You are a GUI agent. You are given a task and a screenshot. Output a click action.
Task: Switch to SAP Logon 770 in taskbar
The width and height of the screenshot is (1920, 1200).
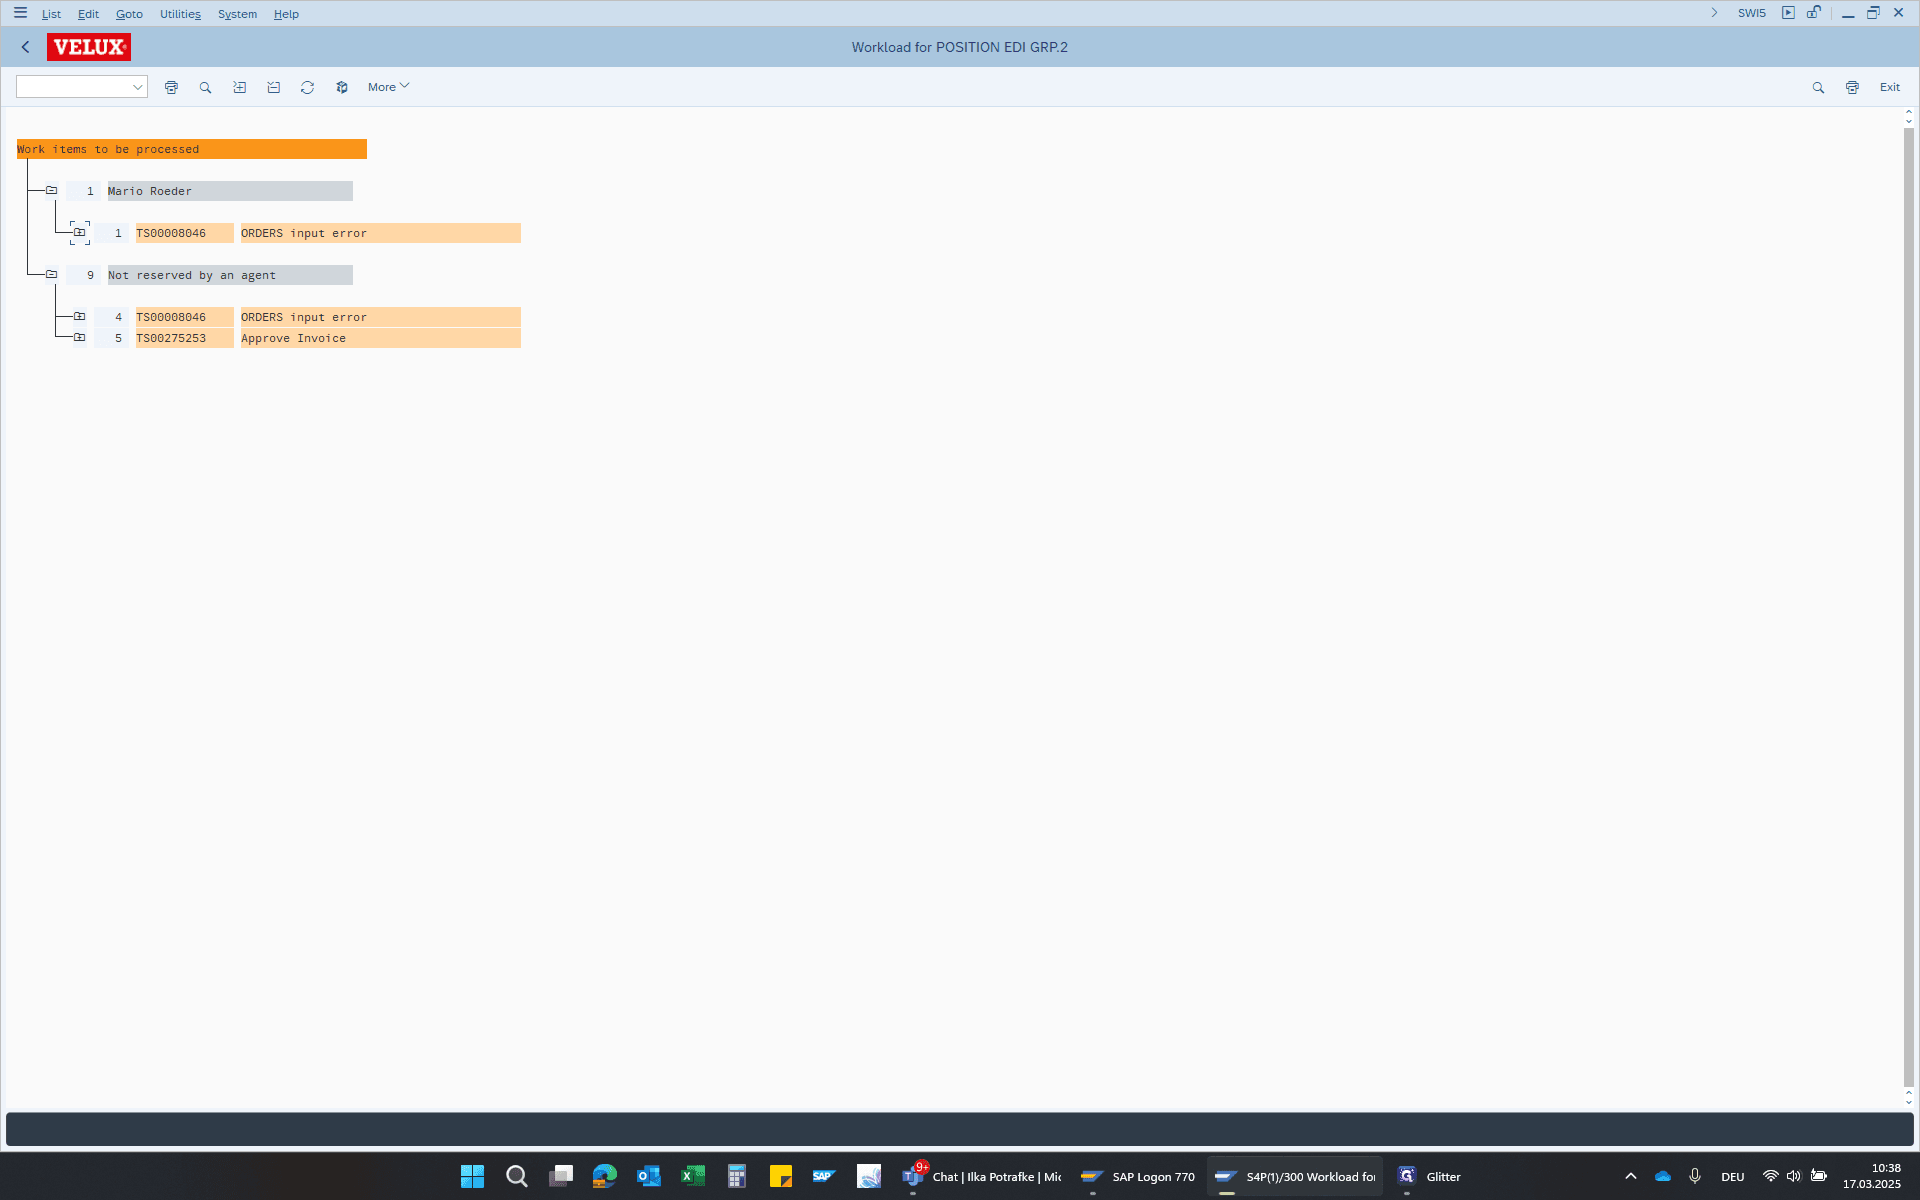[x=1138, y=1176]
